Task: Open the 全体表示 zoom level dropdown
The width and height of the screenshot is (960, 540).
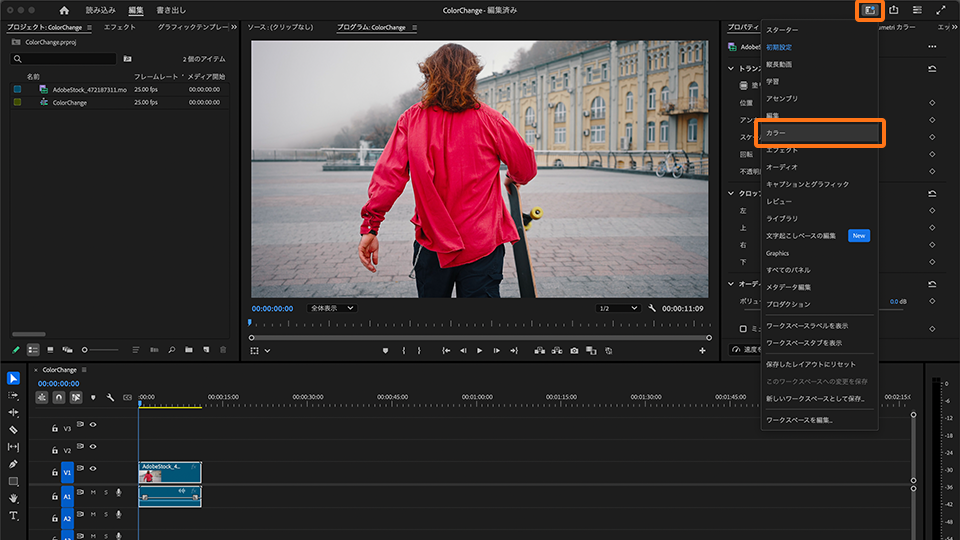Action: tap(331, 308)
